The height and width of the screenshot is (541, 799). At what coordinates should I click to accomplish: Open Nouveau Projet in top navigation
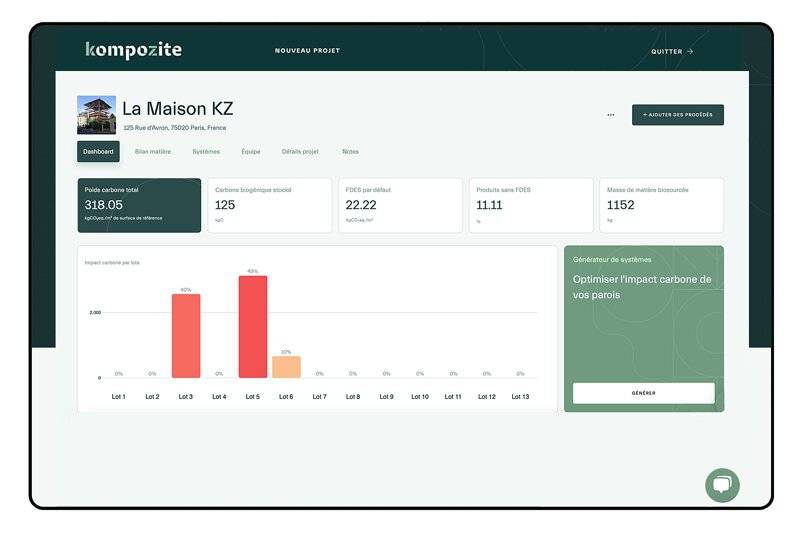point(307,51)
